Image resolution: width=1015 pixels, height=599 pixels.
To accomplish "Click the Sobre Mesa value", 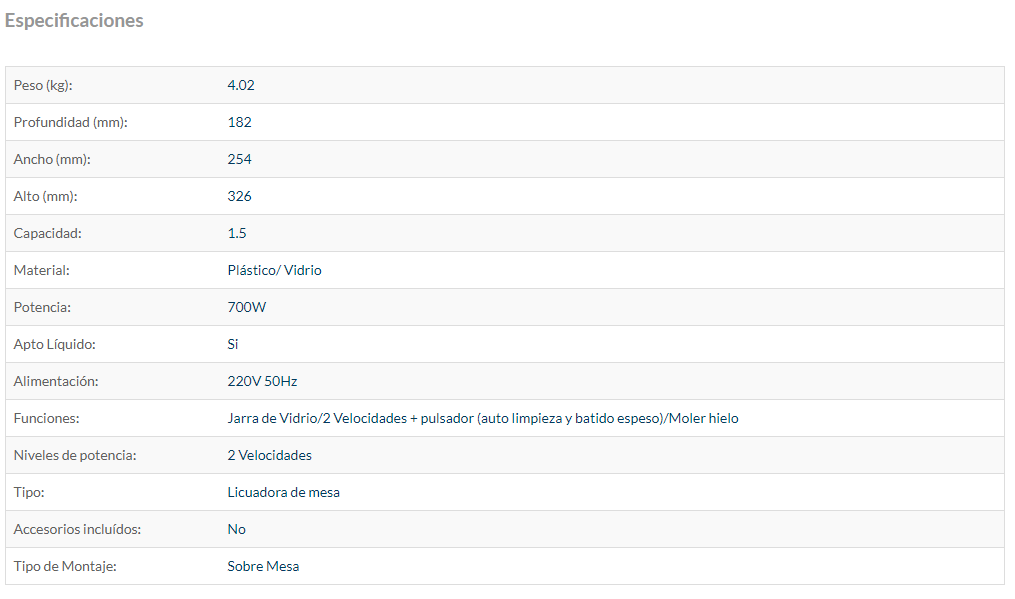I will pyautogui.click(x=263, y=566).
